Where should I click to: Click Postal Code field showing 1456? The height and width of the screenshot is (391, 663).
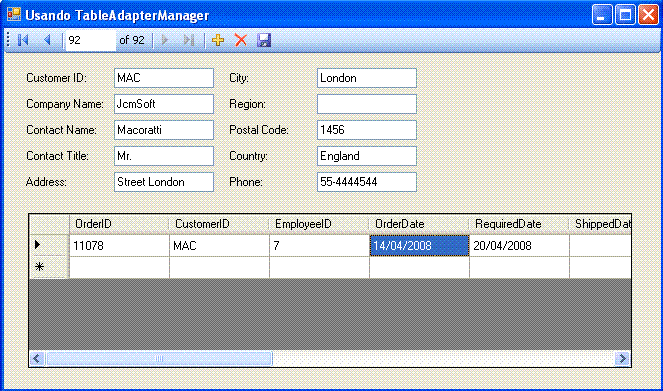[x=367, y=130]
